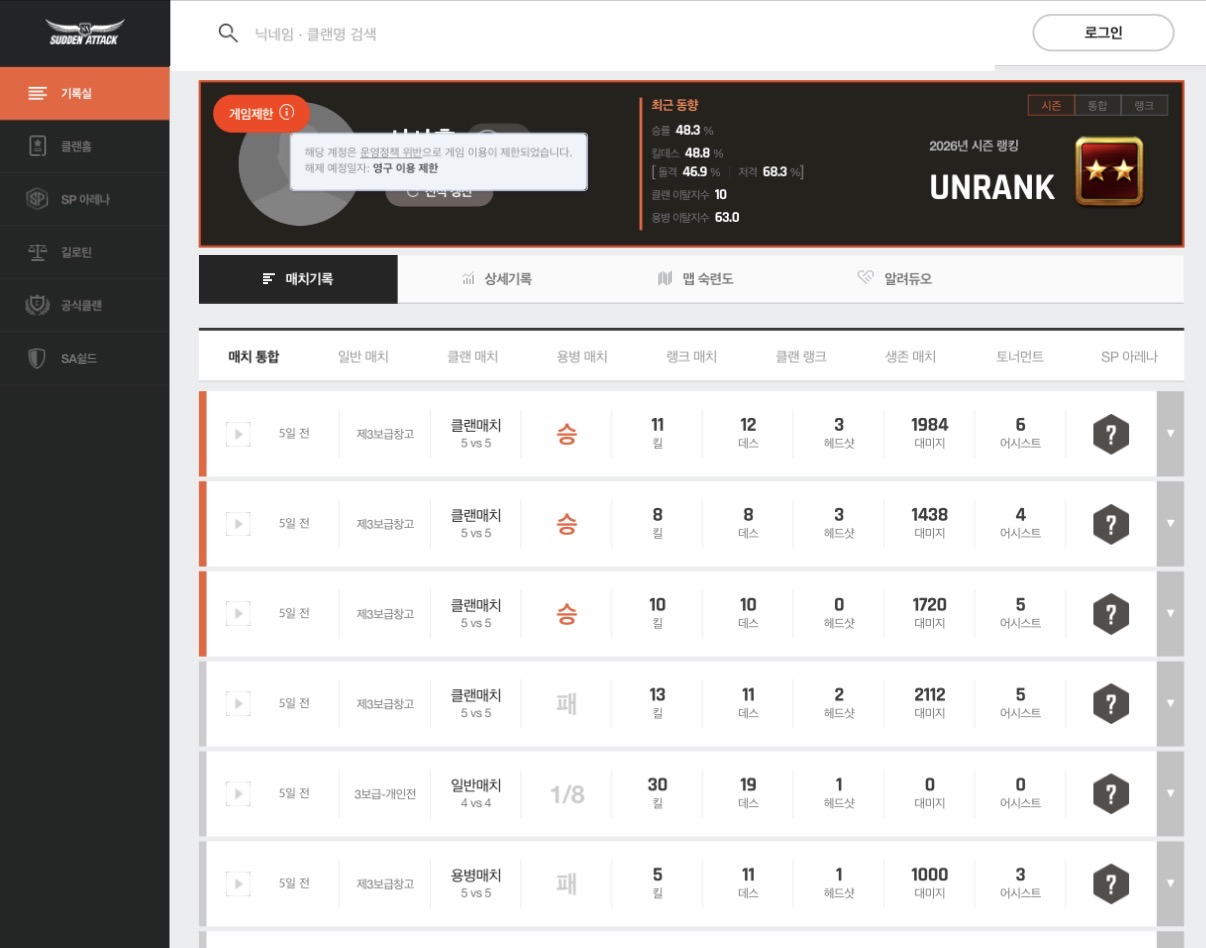Open the 맵 숙련도 tab
This screenshot has height=948, width=1206.
tap(695, 279)
